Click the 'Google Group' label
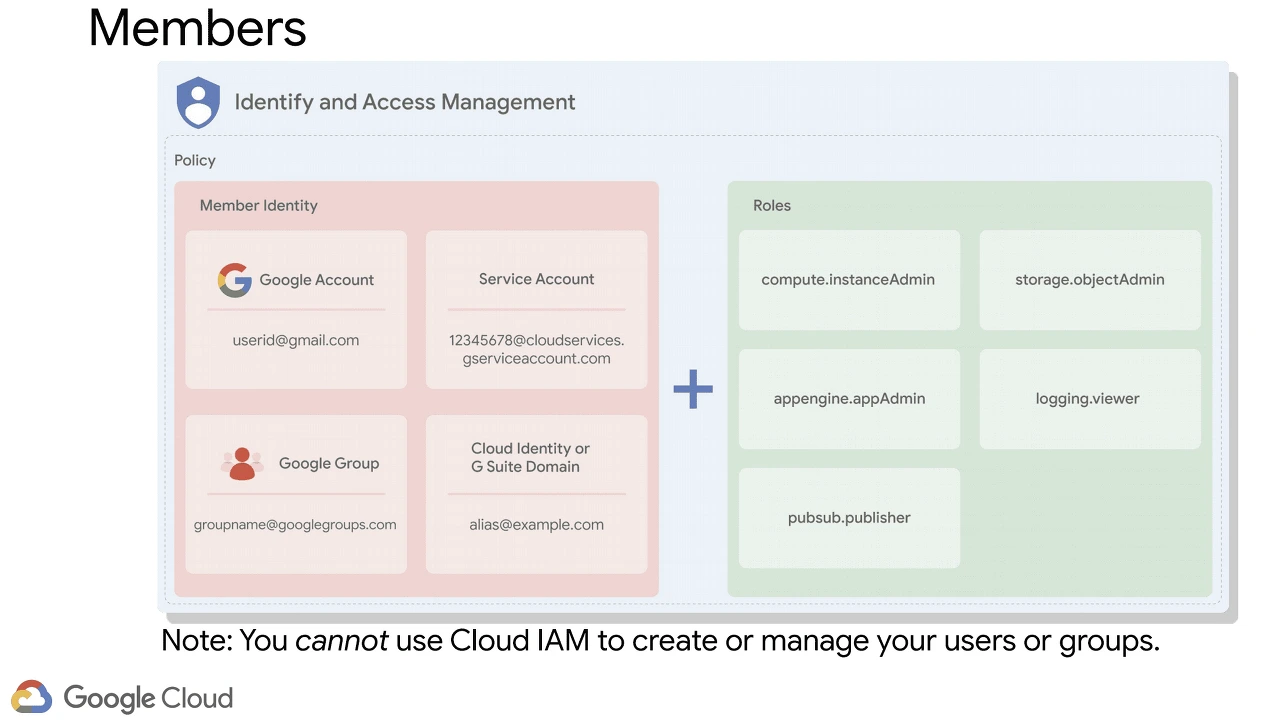The height and width of the screenshot is (720, 1280). (x=329, y=463)
